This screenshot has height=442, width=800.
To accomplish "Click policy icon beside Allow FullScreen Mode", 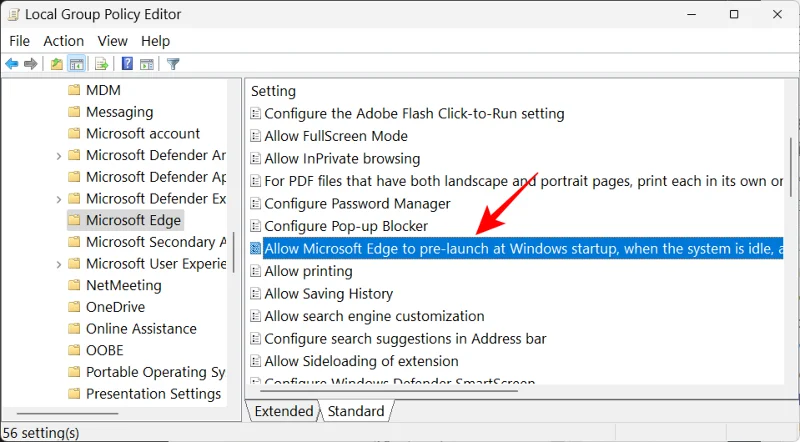I will click(256, 136).
